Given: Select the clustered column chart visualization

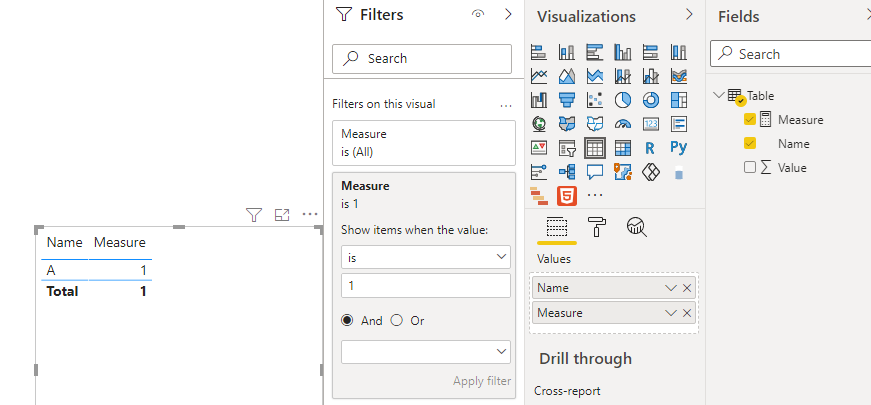Looking at the screenshot, I should pos(623,52).
